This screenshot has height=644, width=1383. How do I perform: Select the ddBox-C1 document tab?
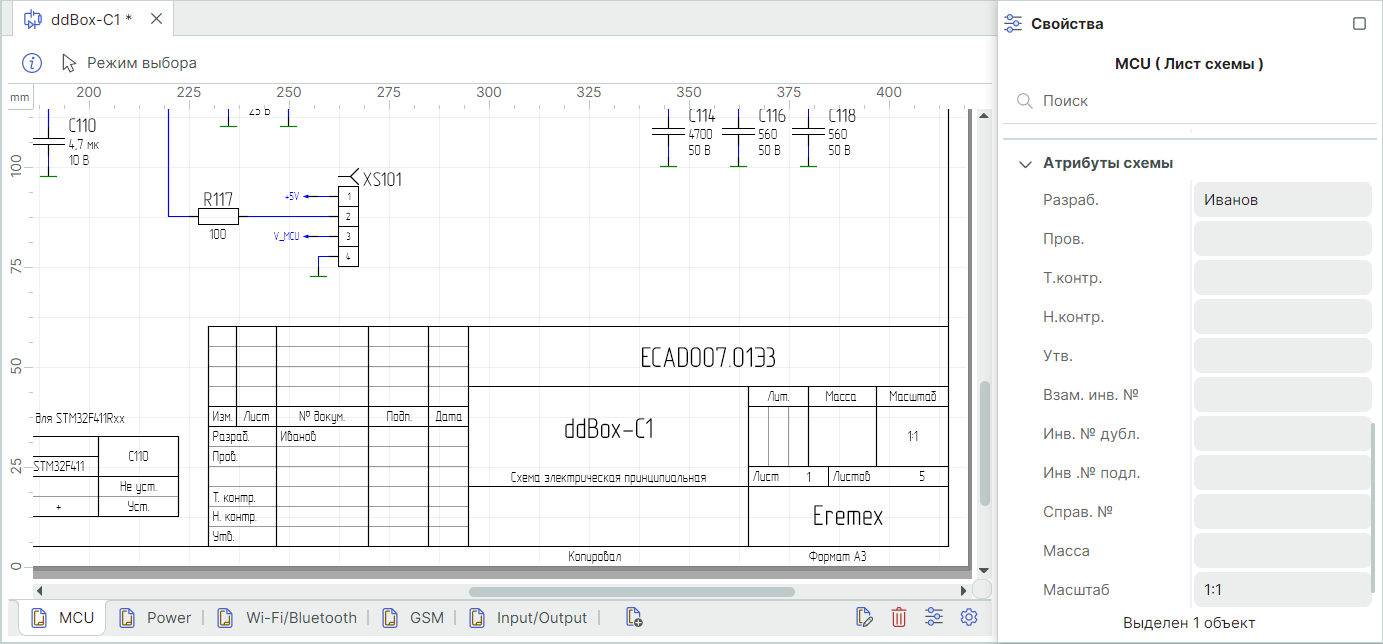click(92, 19)
